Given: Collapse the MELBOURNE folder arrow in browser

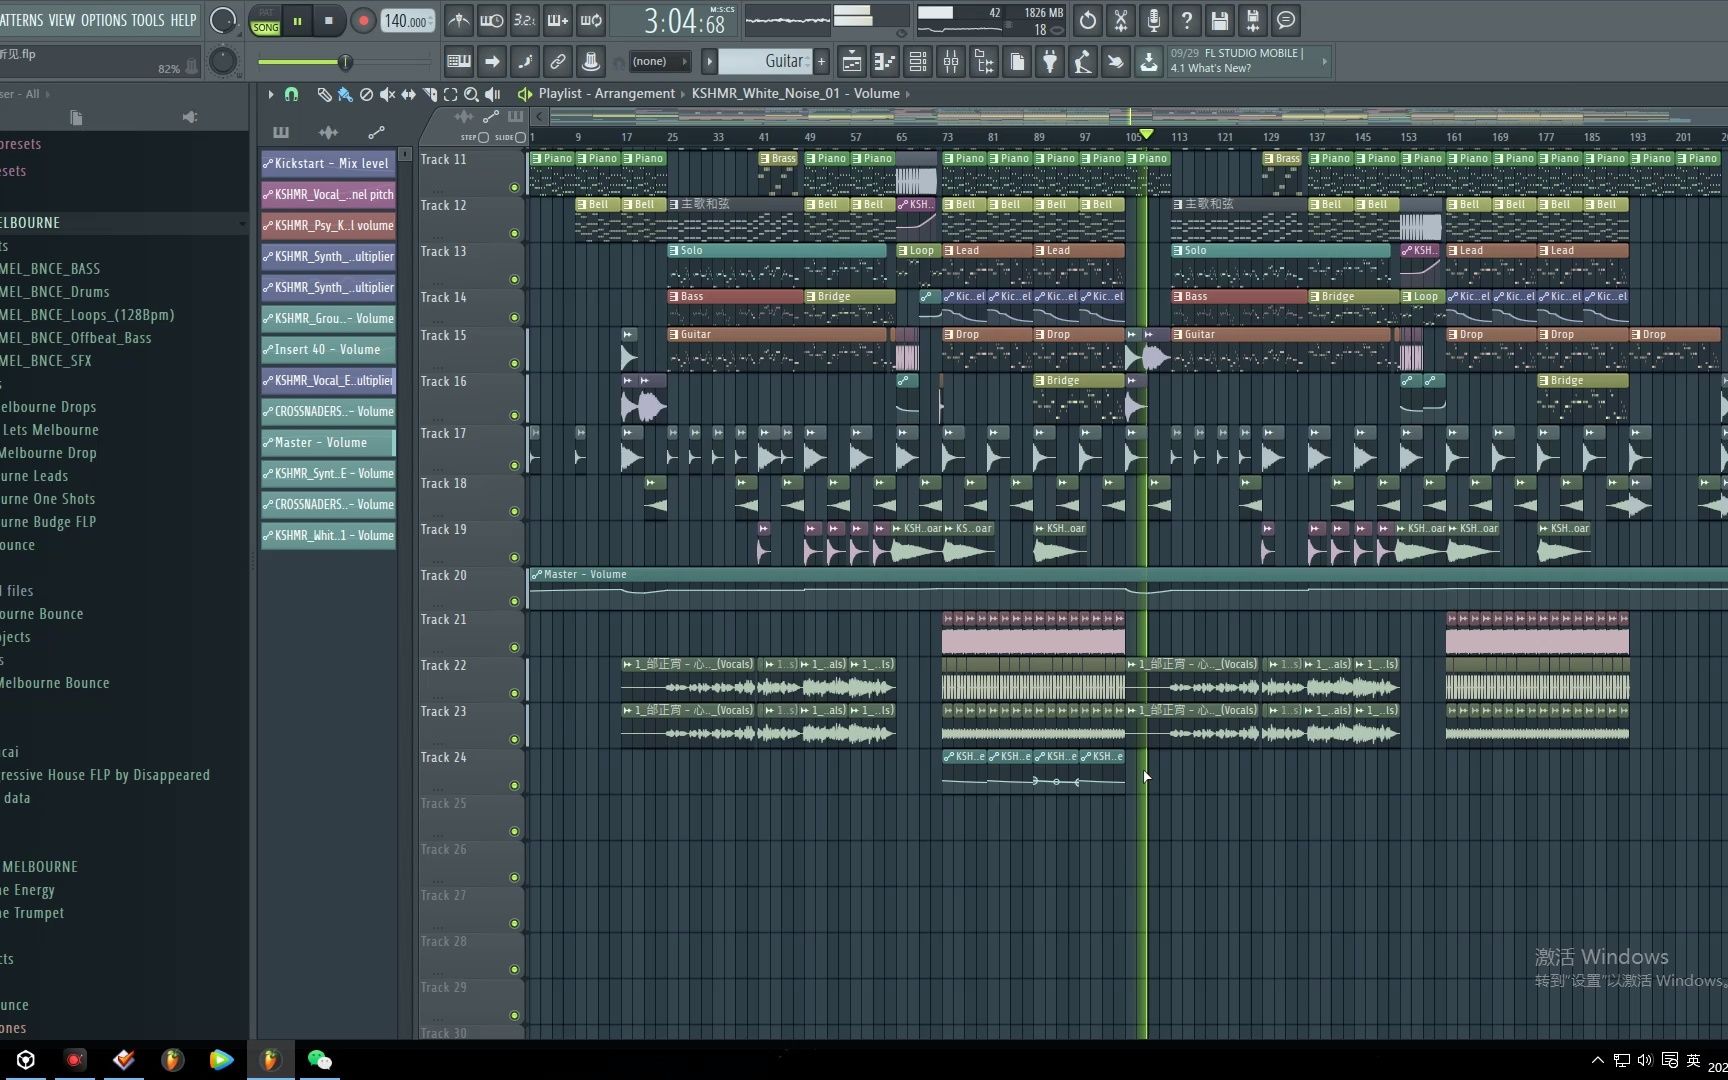Looking at the screenshot, I should pyautogui.click(x=242, y=223).
